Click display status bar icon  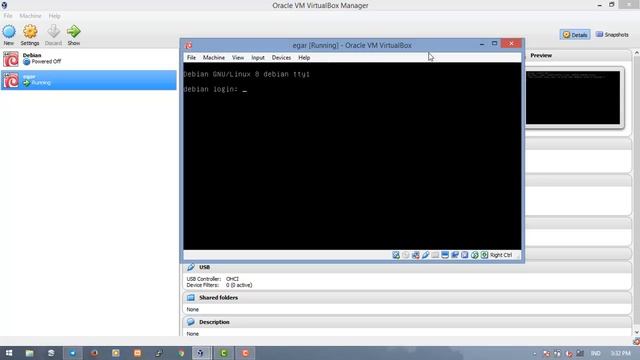(x=445, y=255)
